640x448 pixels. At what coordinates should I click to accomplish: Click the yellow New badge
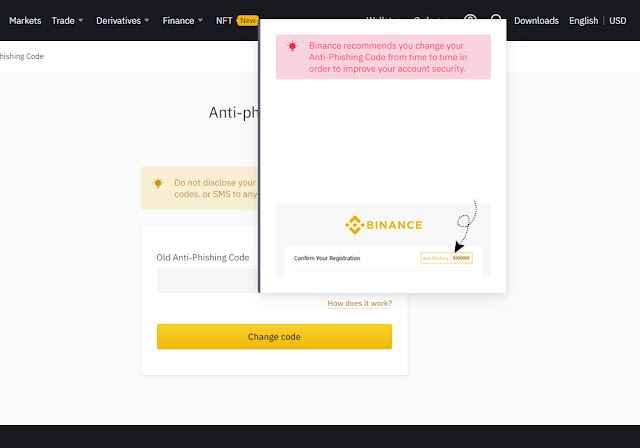click(247, 20)
